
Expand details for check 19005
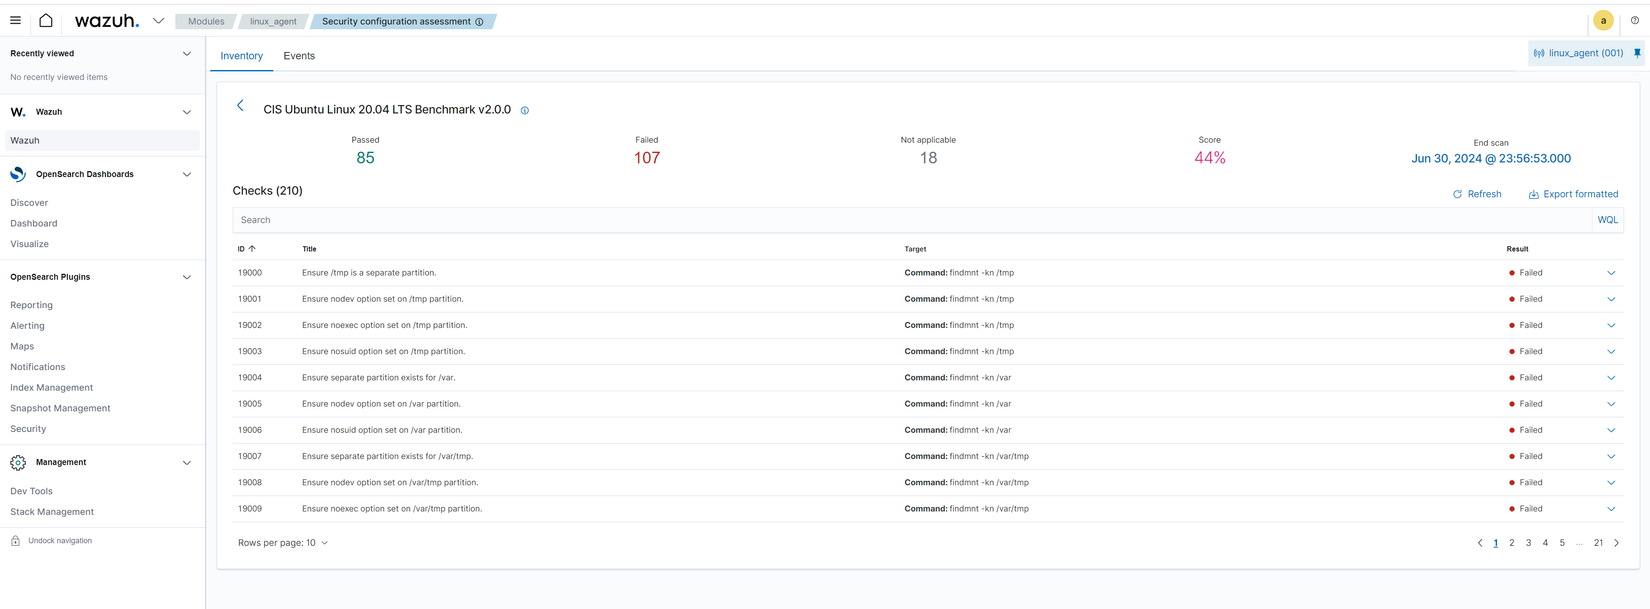tap(1611, 404)
